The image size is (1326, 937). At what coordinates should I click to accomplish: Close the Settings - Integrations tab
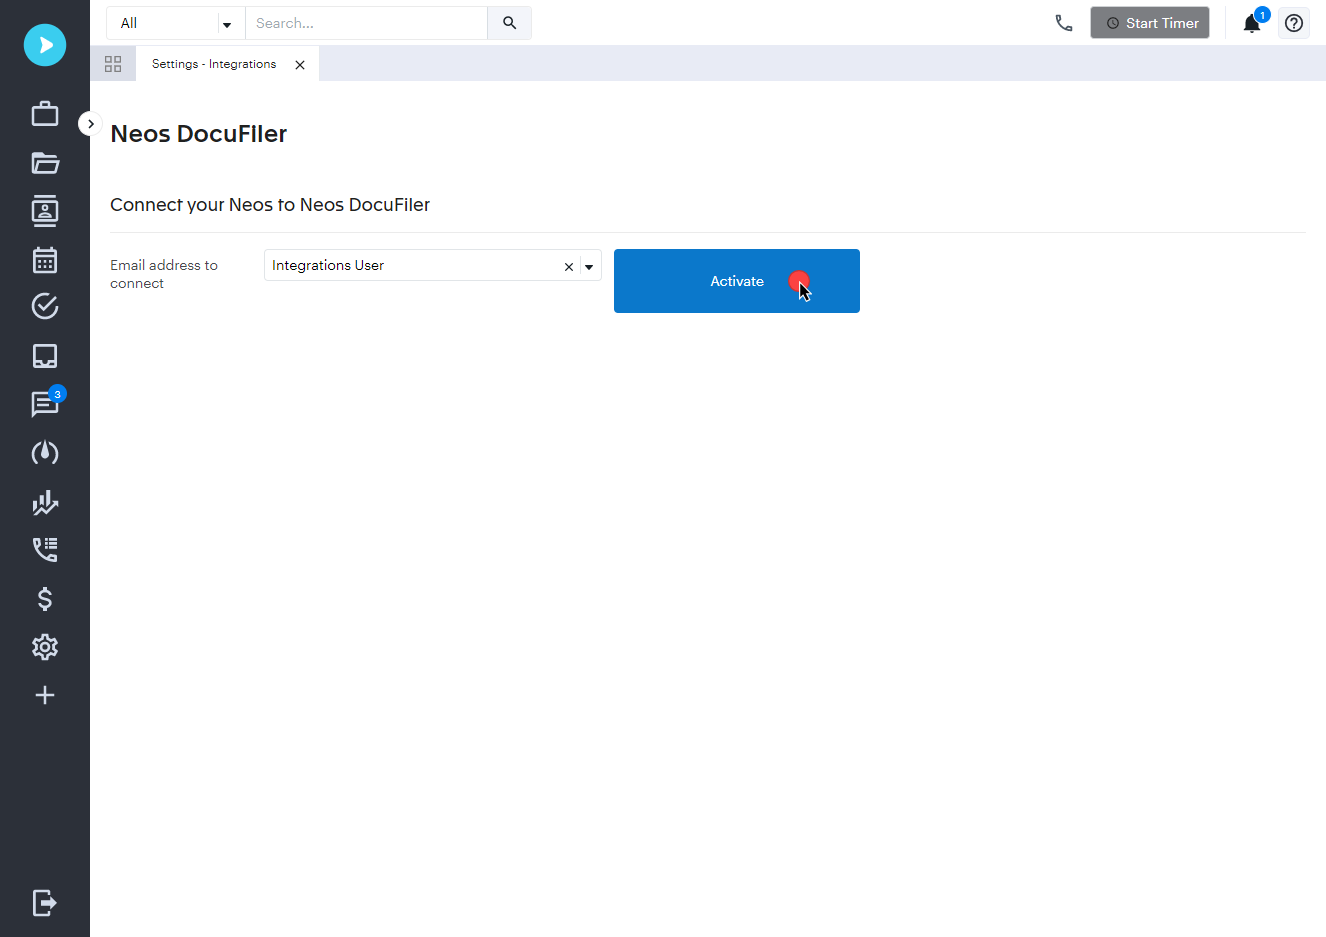(300, 65)
